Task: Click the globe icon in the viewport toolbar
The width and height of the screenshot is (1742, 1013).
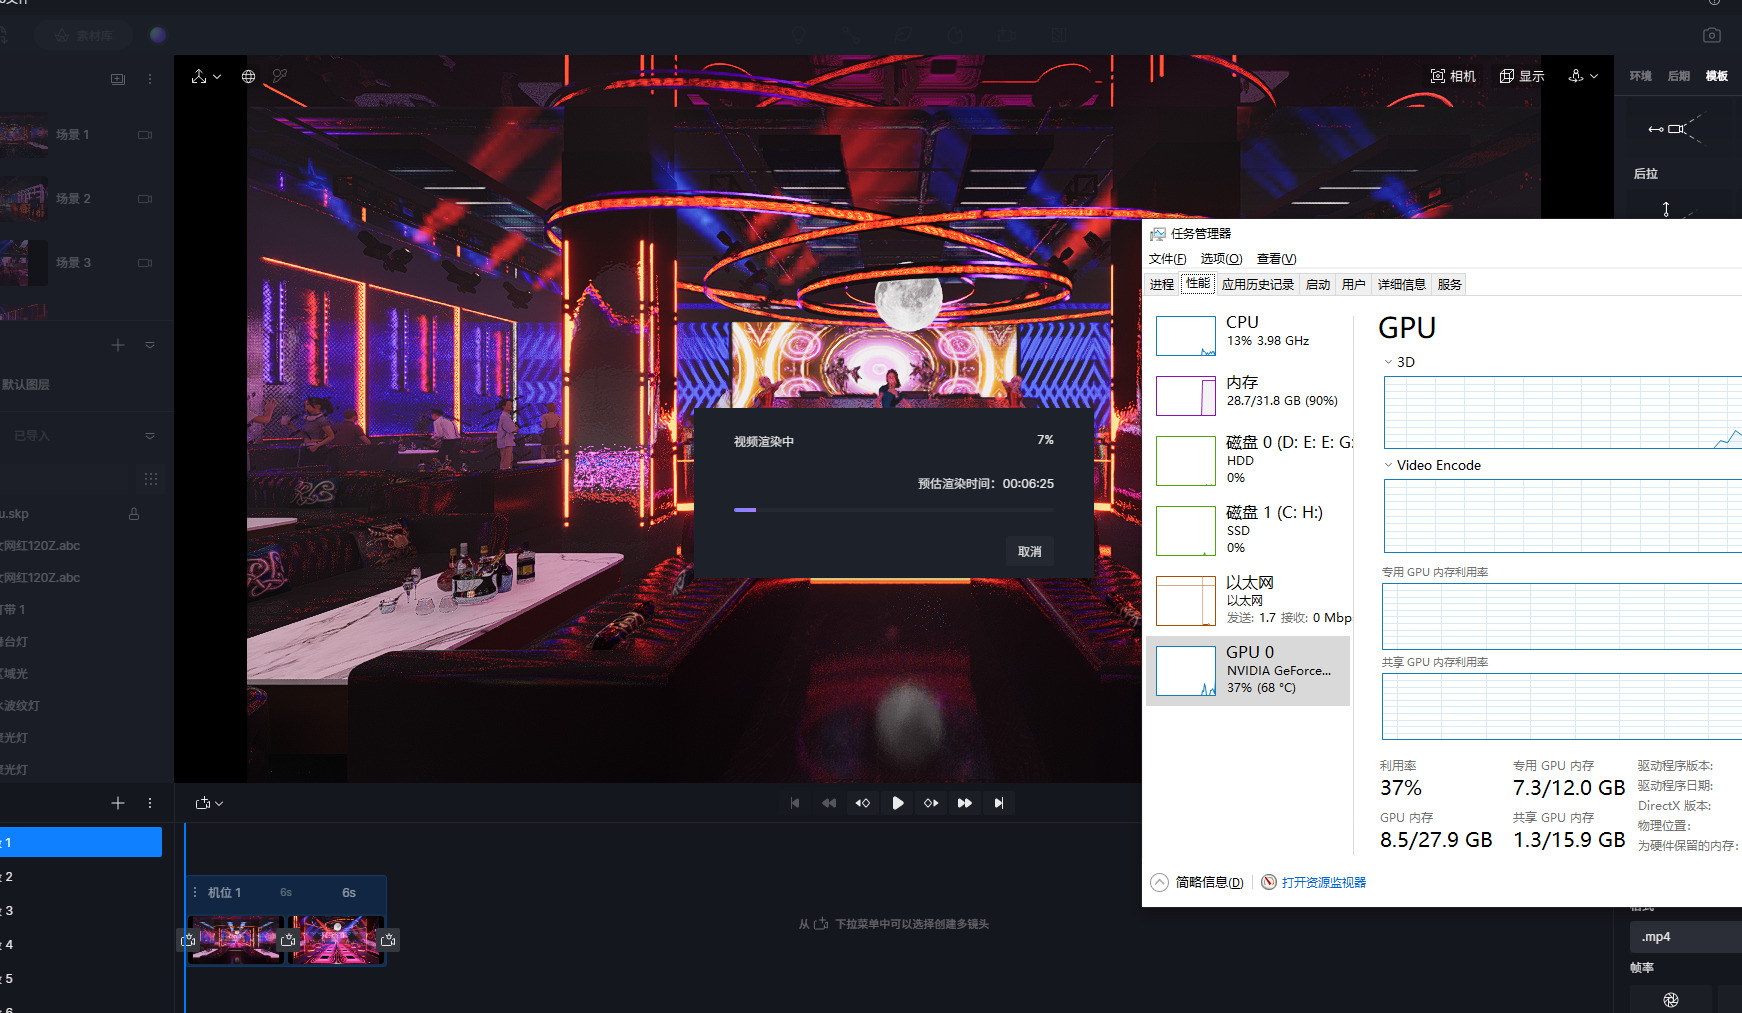Action: click(x=248, y=77)
